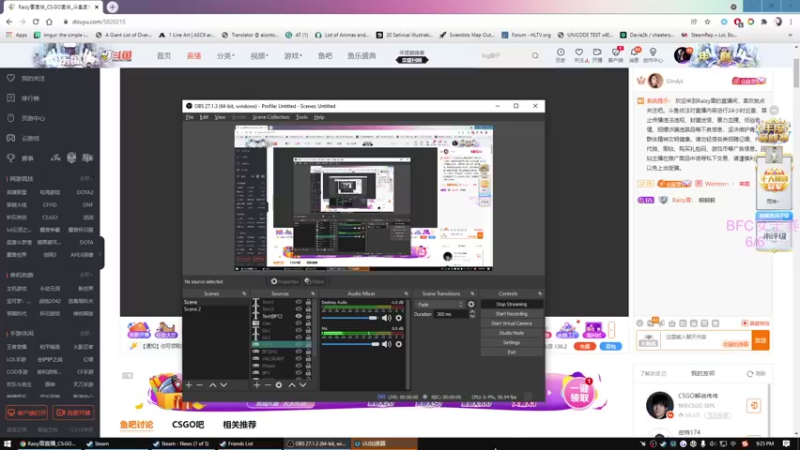Open Douyu watch history clock icon

tap(560, 53)
